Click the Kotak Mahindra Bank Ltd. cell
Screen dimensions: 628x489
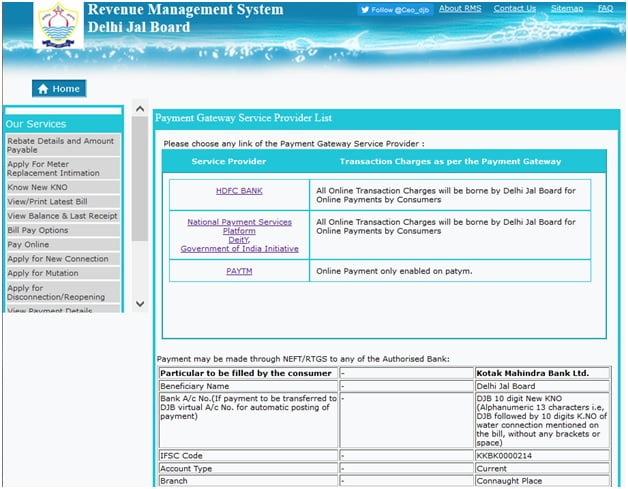[x=542, y=373]
